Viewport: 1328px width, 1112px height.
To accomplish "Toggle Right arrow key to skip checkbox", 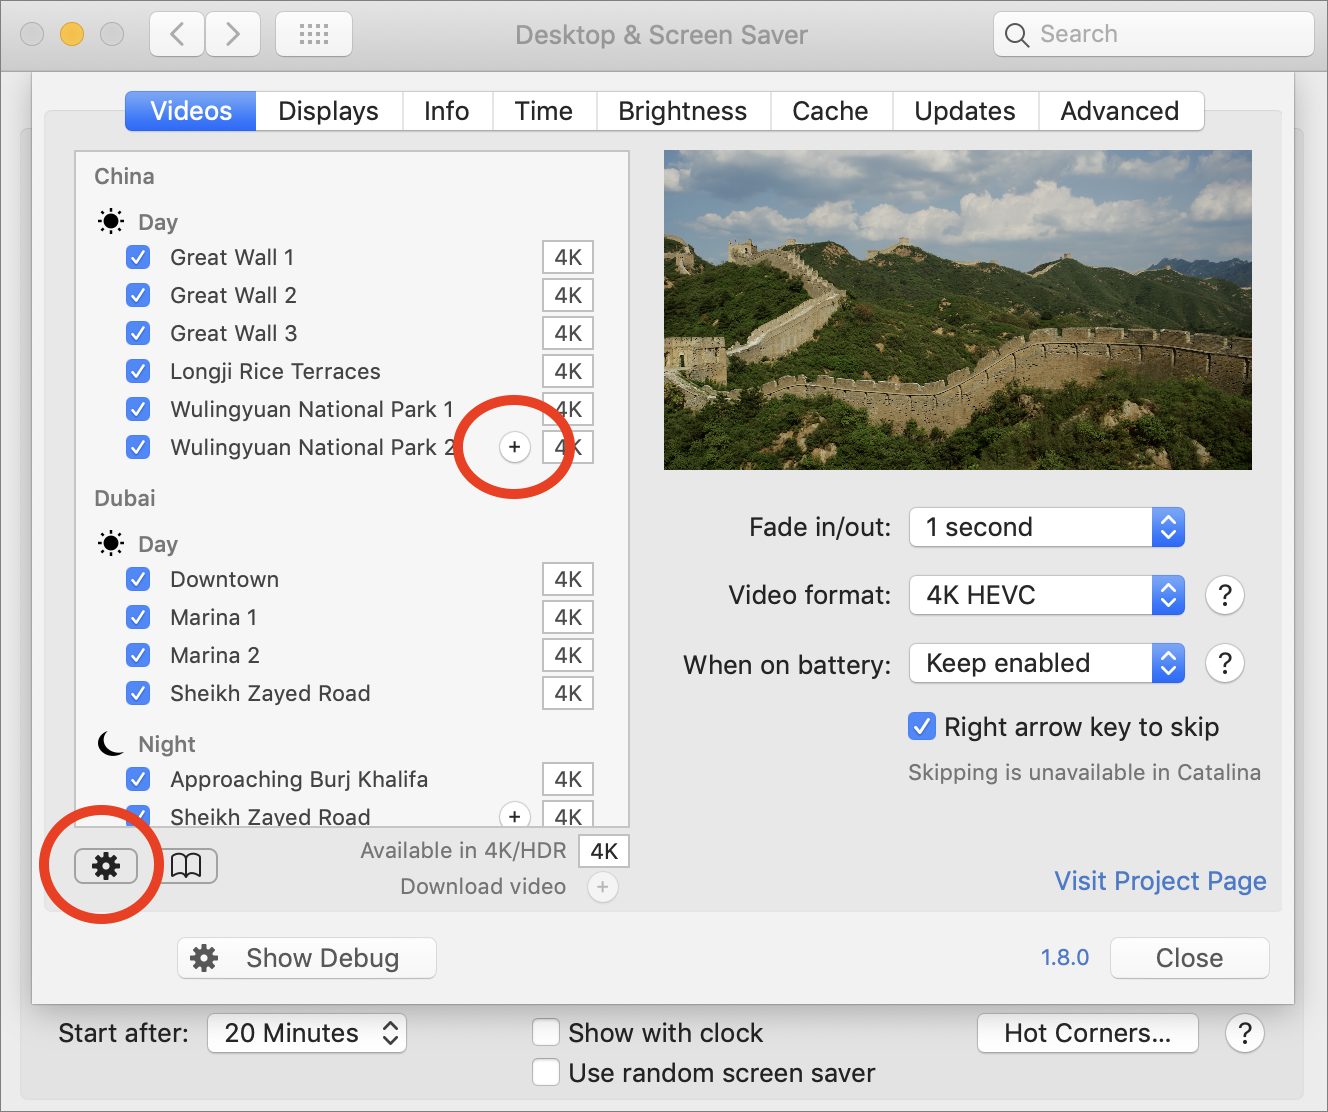I will point(921,727).
